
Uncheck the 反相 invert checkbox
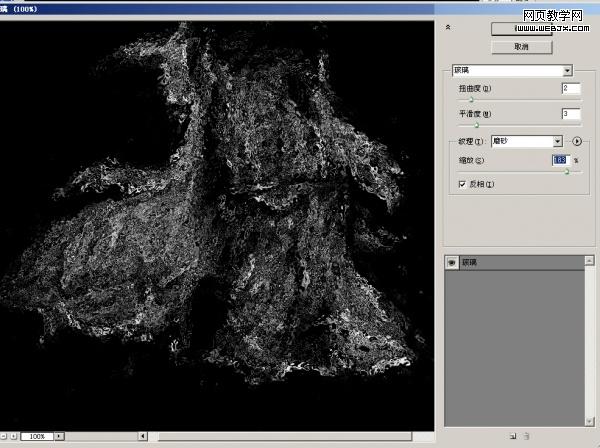click(x=462, y=184)
